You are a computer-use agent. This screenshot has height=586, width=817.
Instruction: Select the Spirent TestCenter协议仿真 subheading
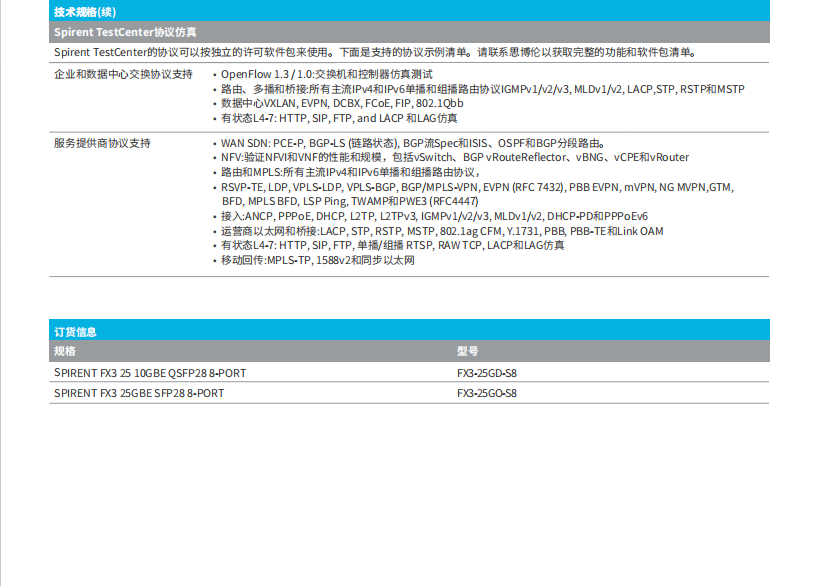125,32
